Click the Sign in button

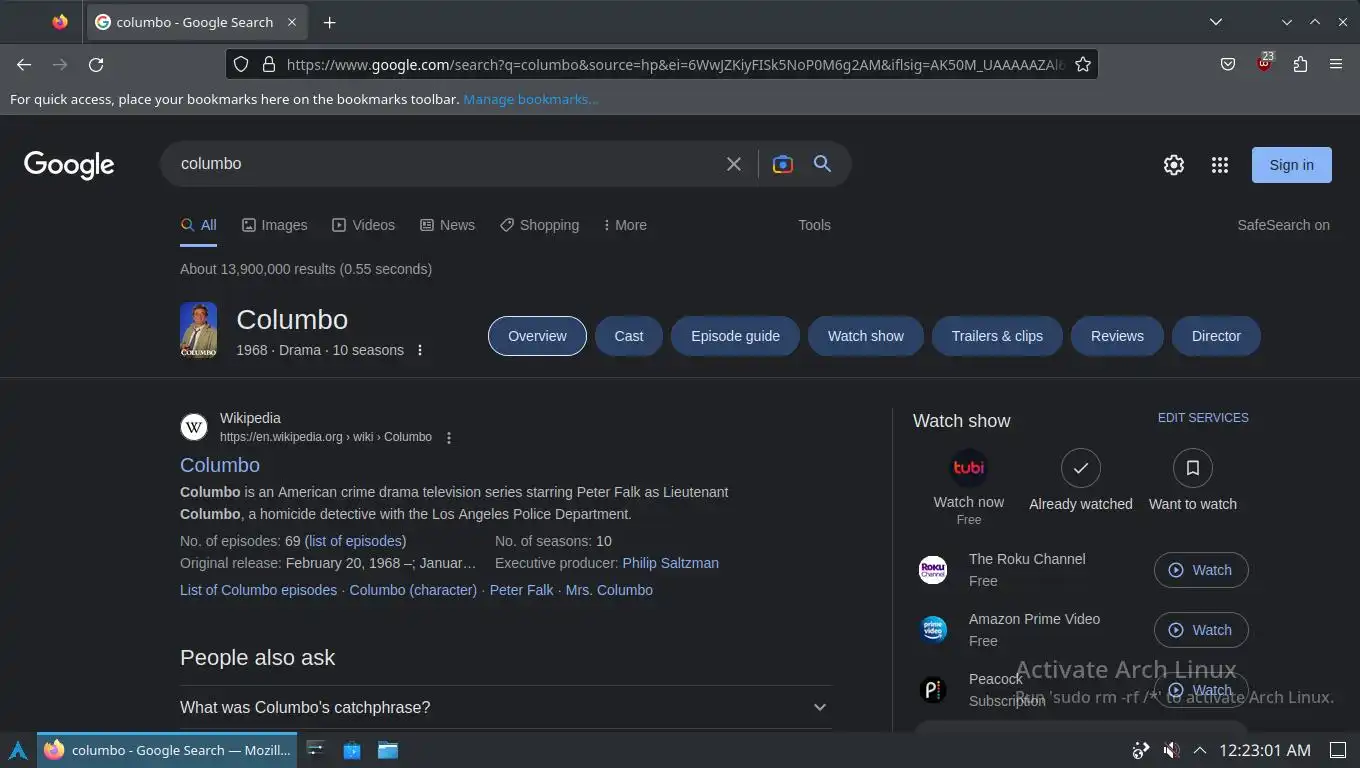pyautogui.click(x=1291, y=165)
